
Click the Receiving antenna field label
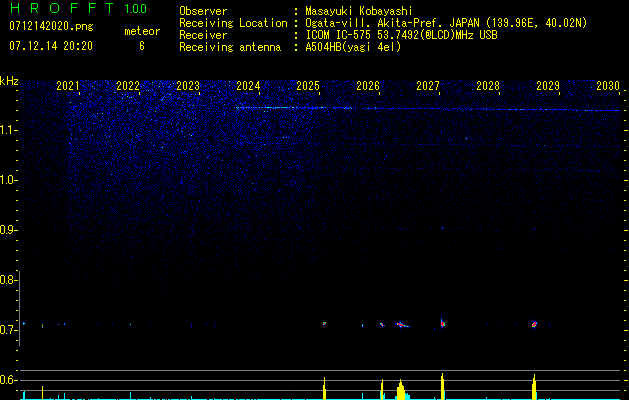pos(230,47)
